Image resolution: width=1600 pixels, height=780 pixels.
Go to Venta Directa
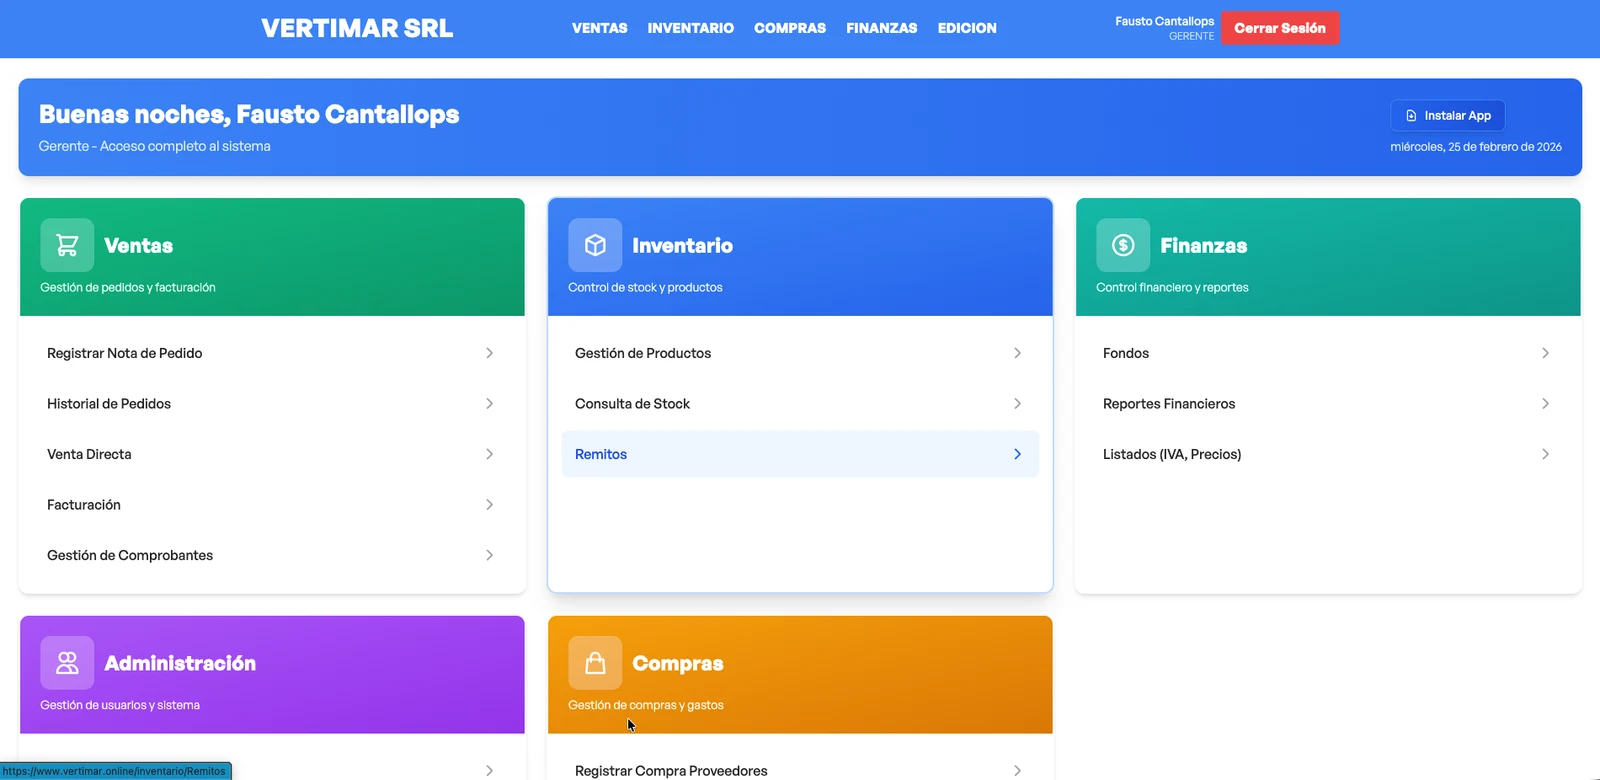coord(272,454)
